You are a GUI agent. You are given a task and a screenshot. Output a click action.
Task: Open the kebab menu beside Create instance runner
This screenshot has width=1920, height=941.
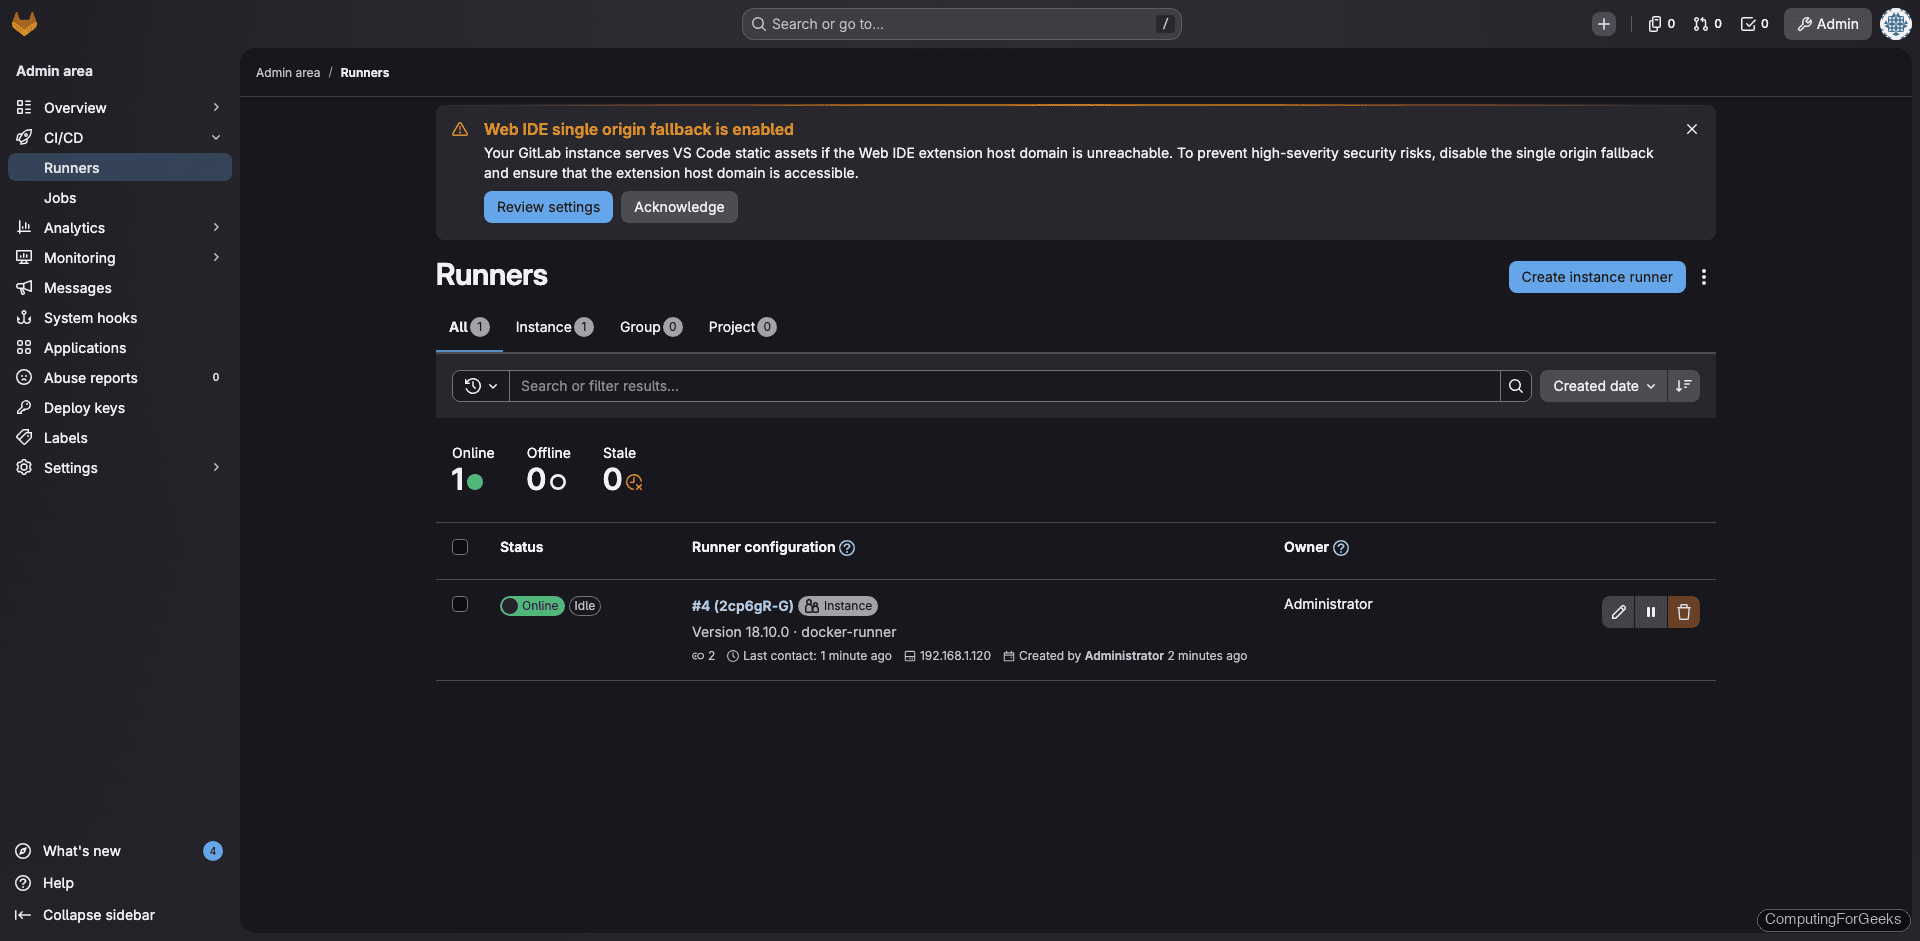point(1704,277)
